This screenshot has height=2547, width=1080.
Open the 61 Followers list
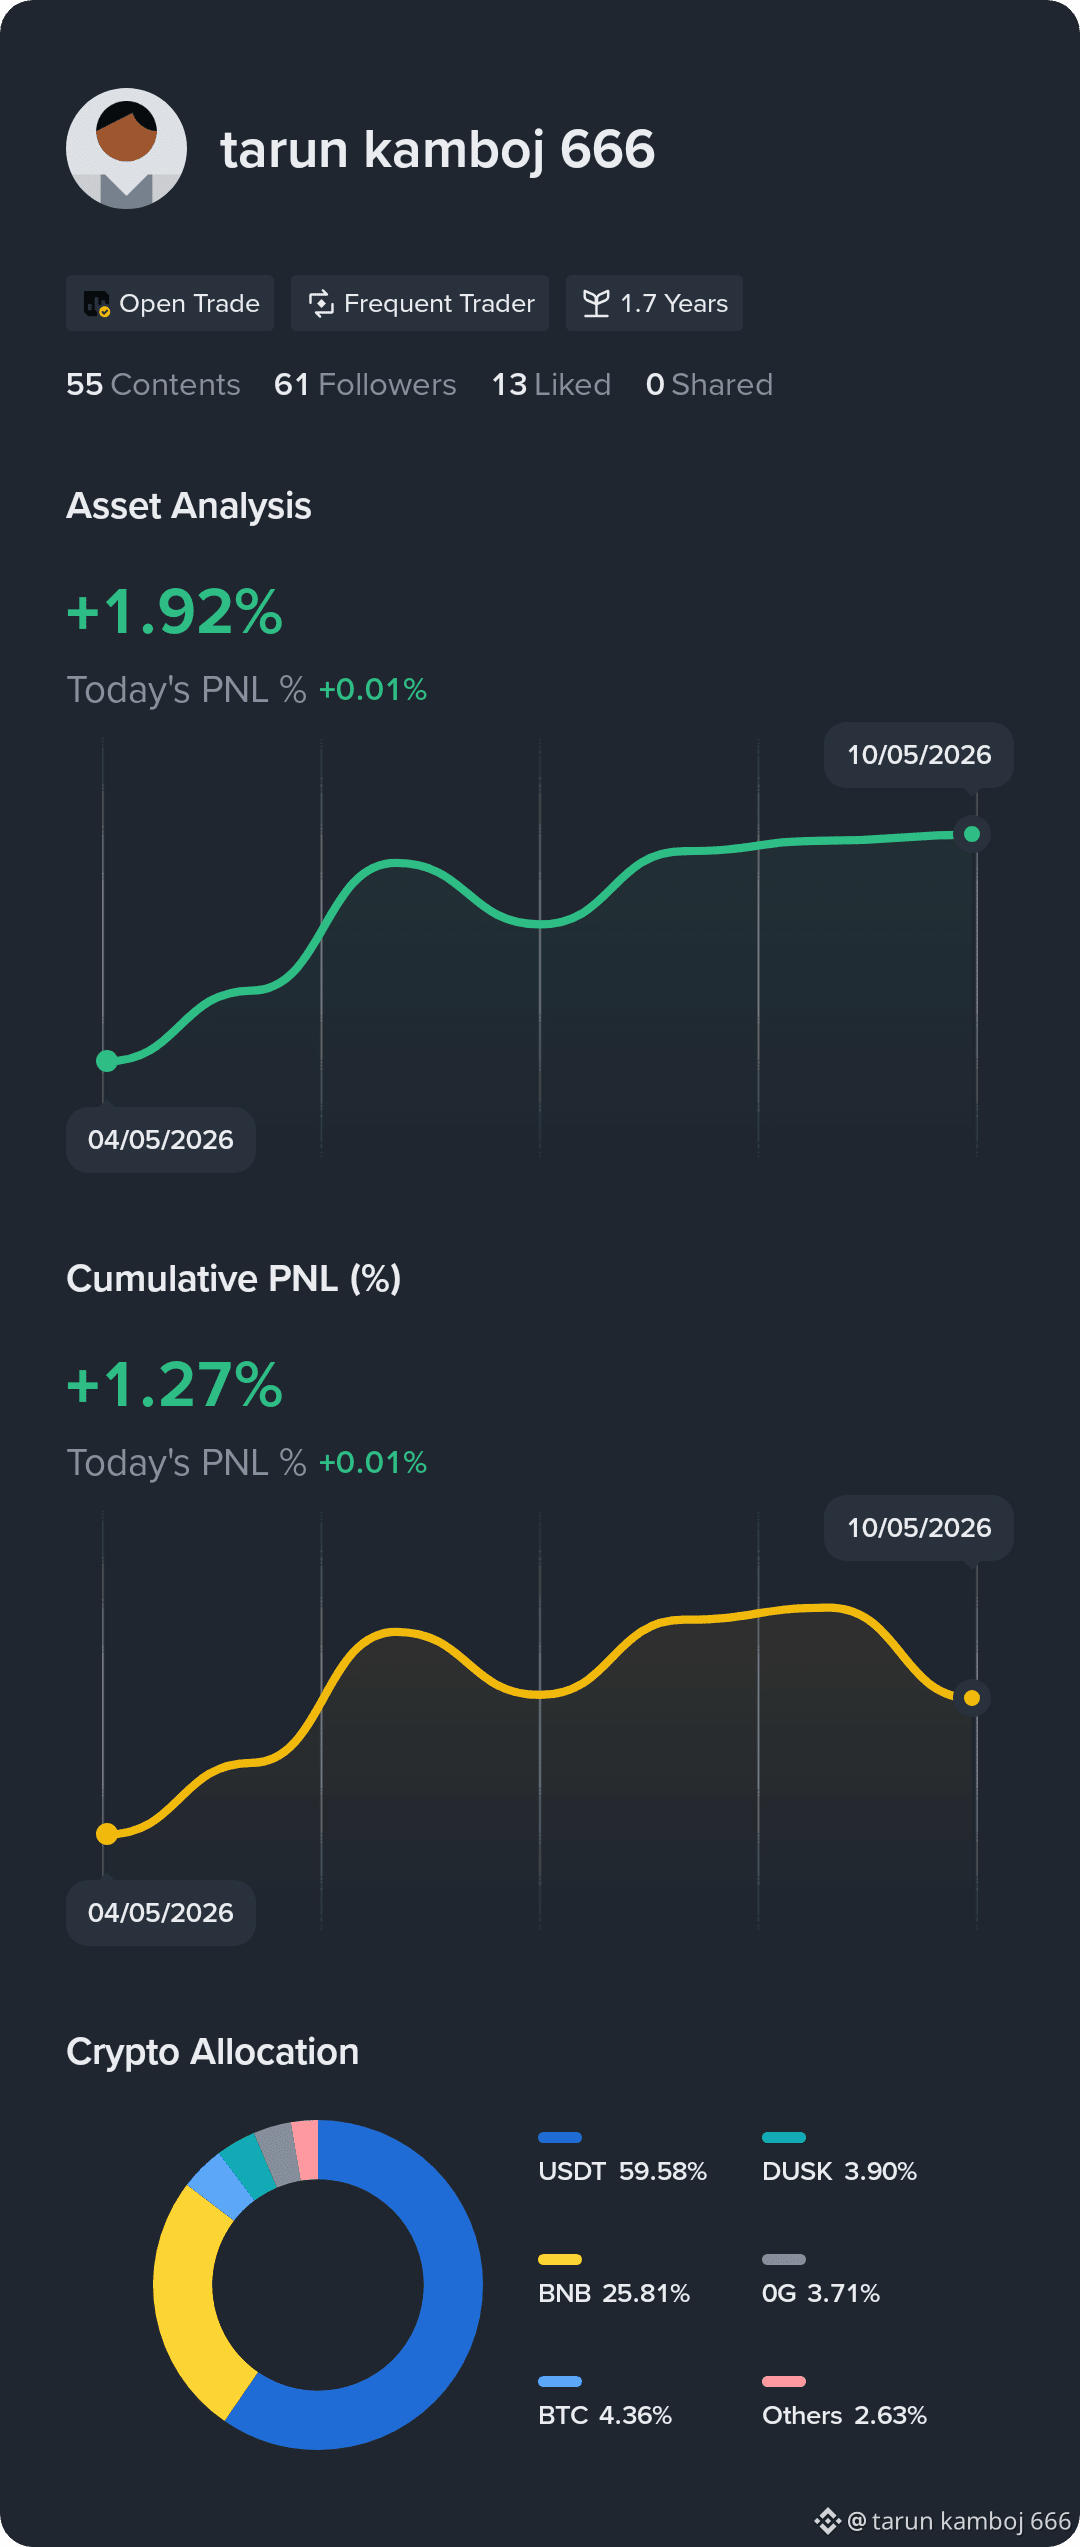(x=365, y=384)
